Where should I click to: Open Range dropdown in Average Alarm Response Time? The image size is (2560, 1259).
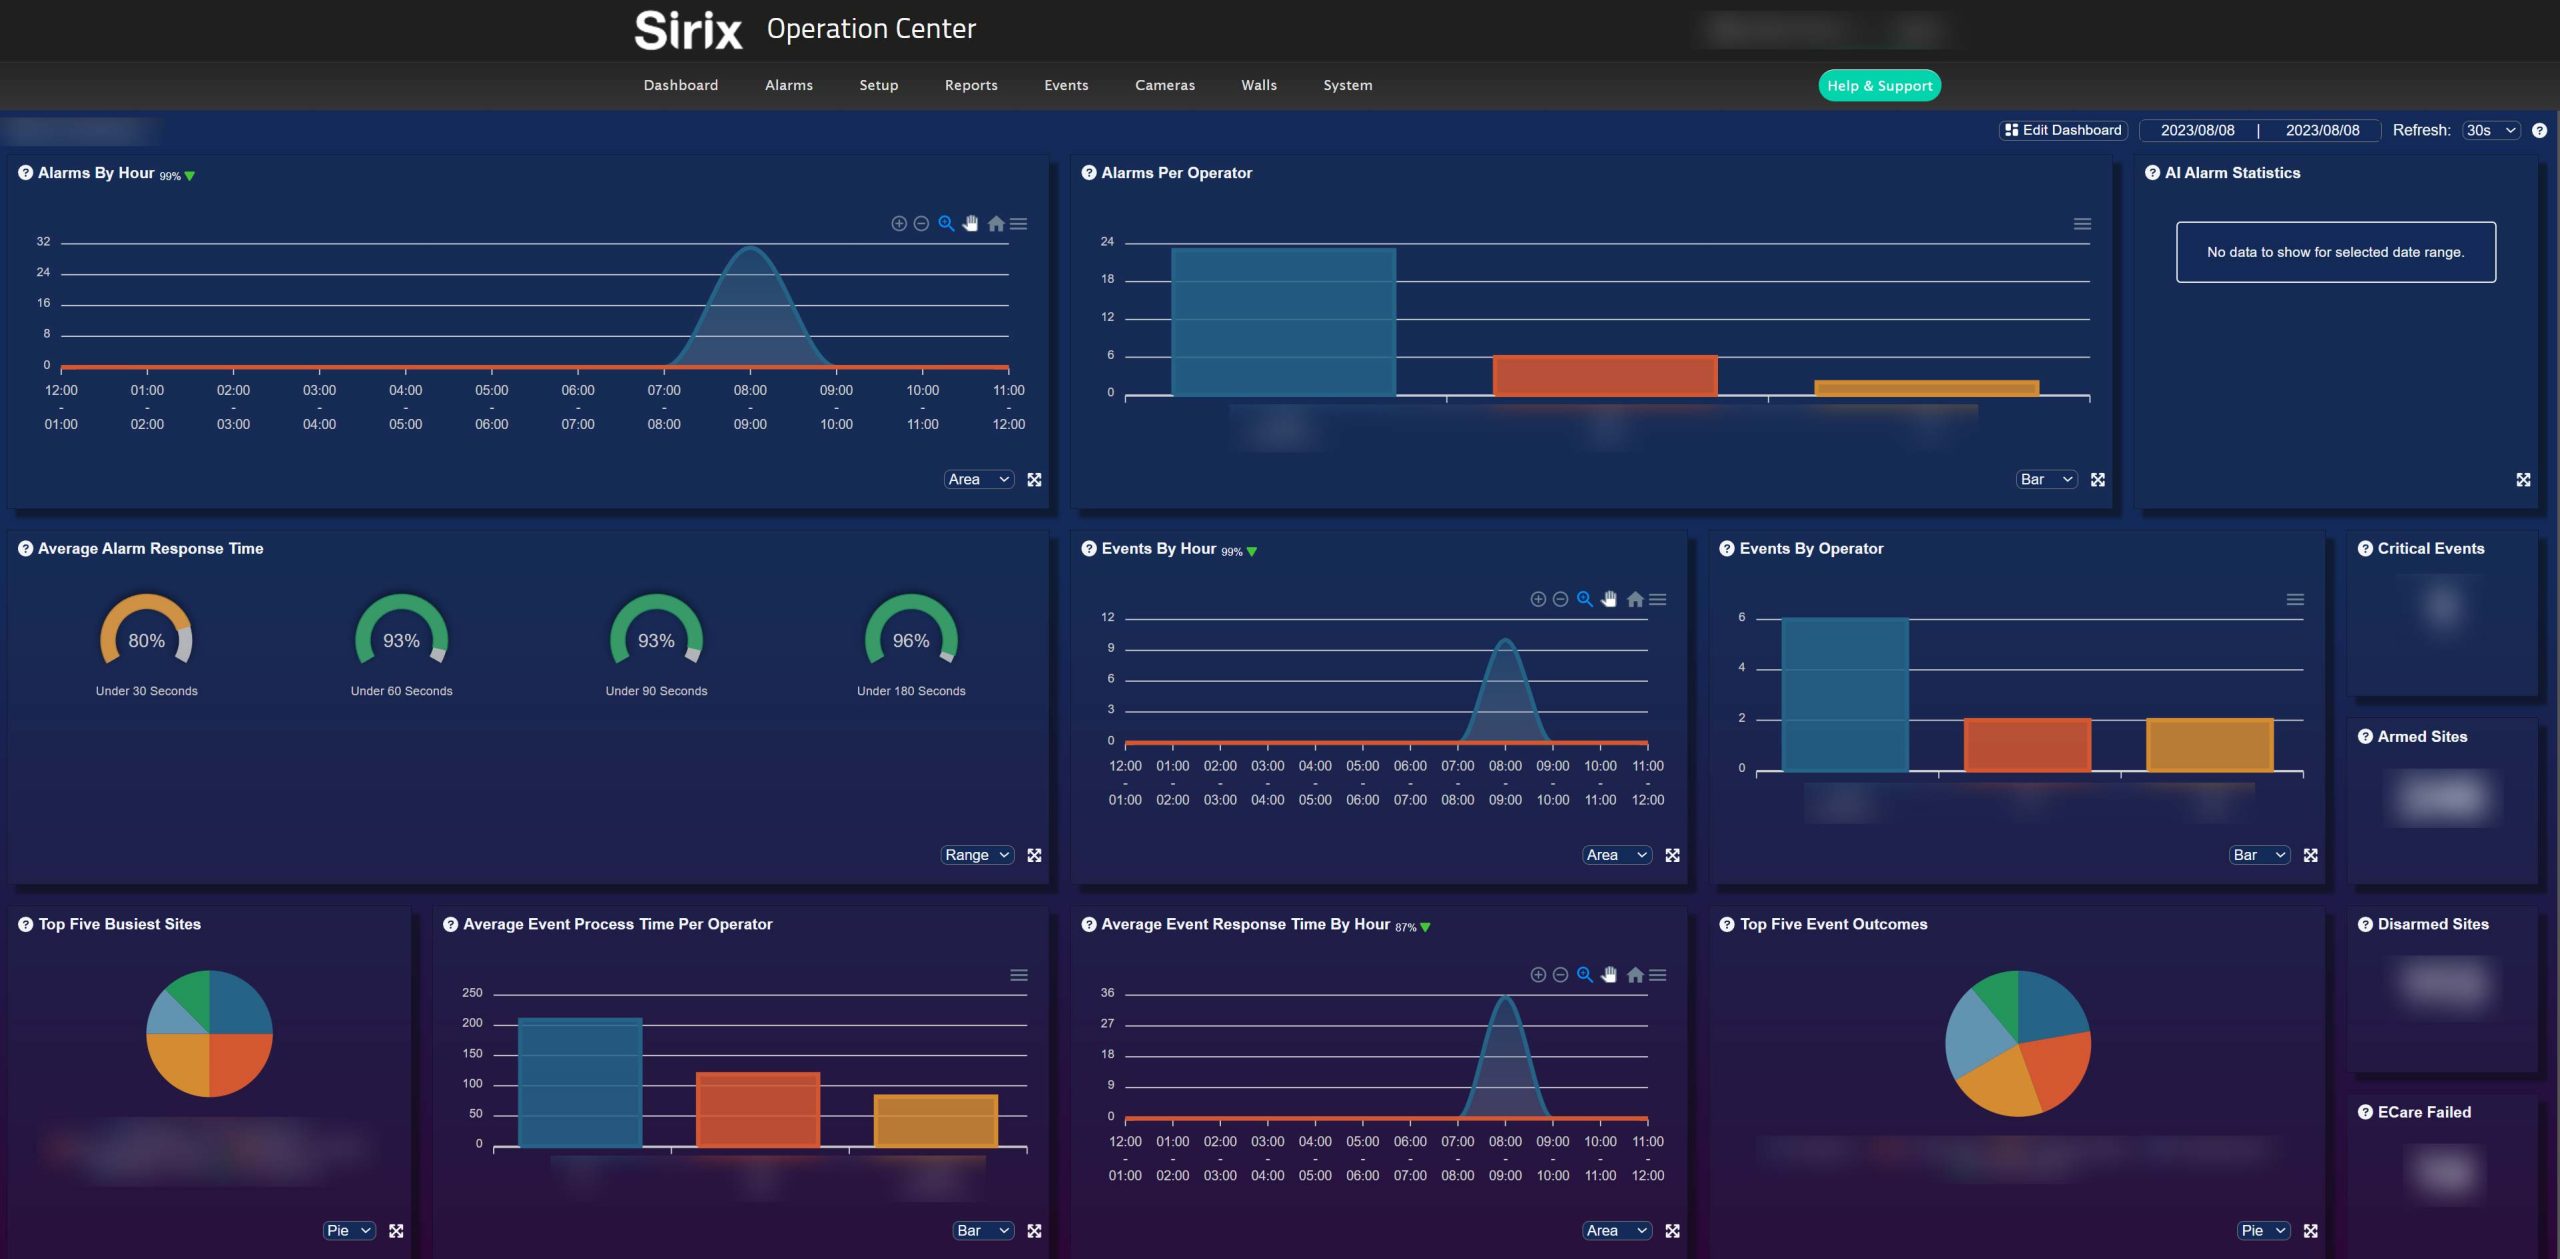tap(977, 856)
